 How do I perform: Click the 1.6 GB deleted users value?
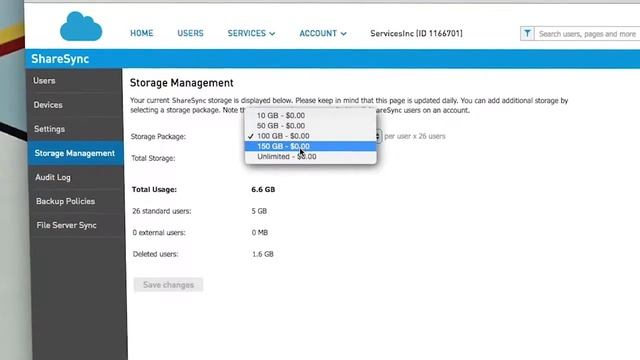(x=263, y=254)
